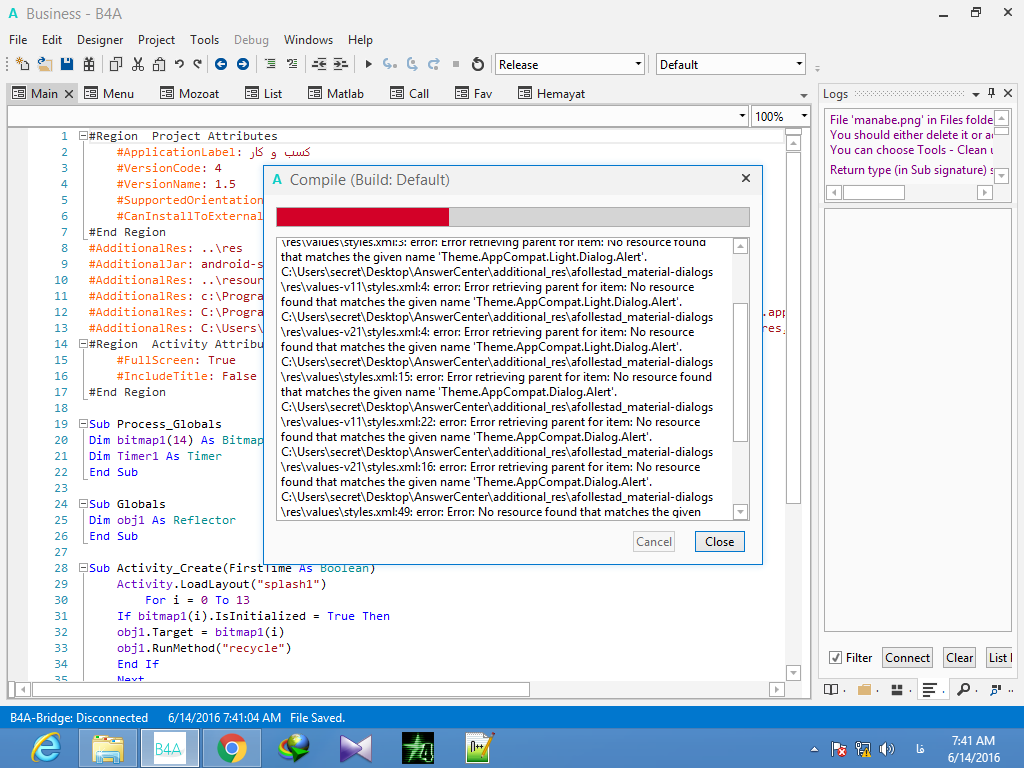Toggle auto-hide pin on Logs panel
The height and width of the screenshot is (768, 1024).
point(990,93)
